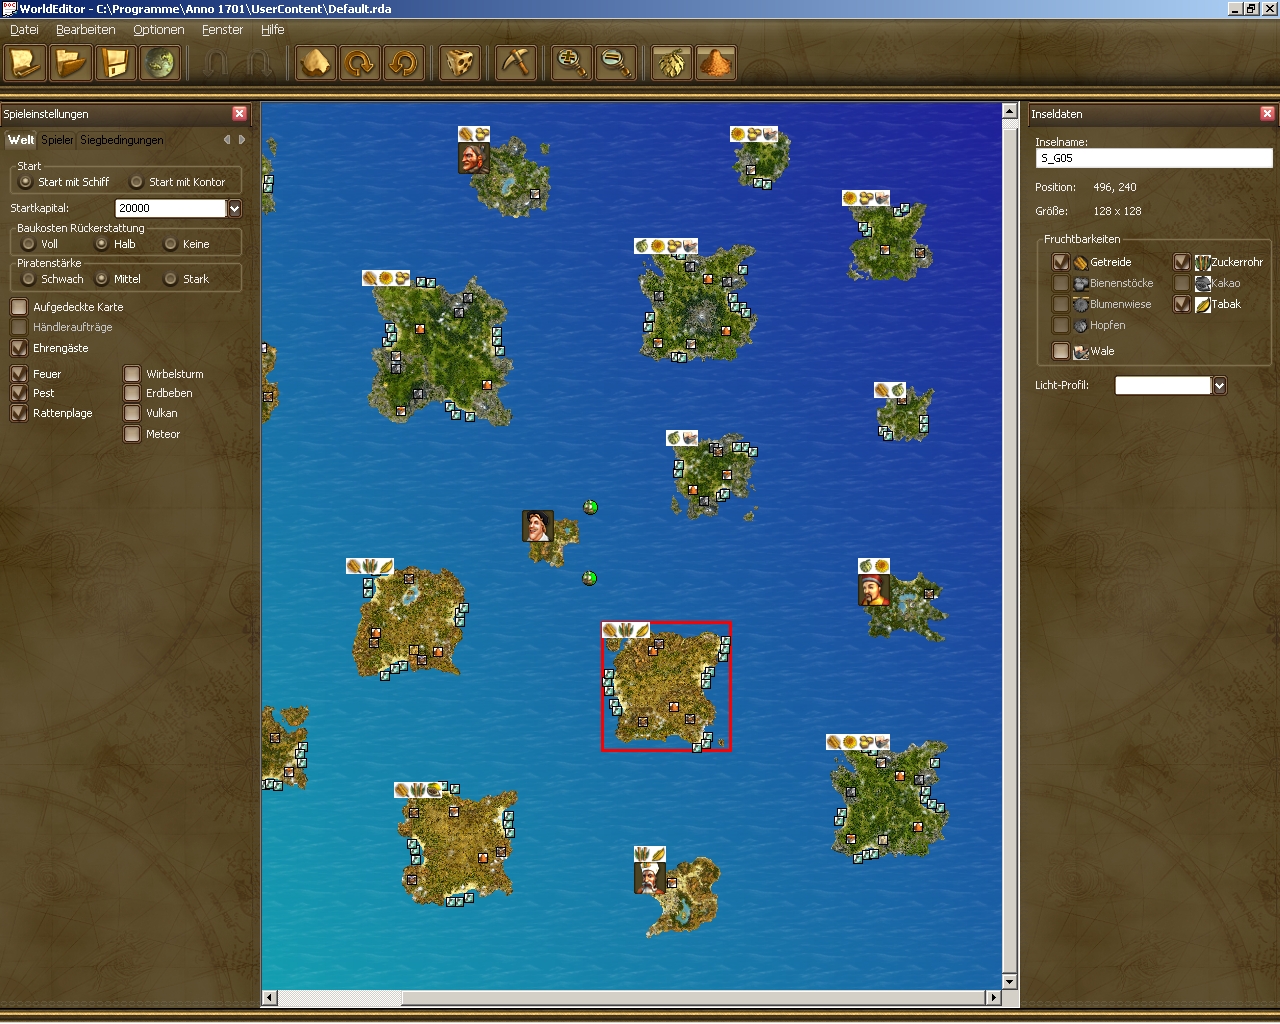Create a new map with the scroll icon

(x=25, y=63)
